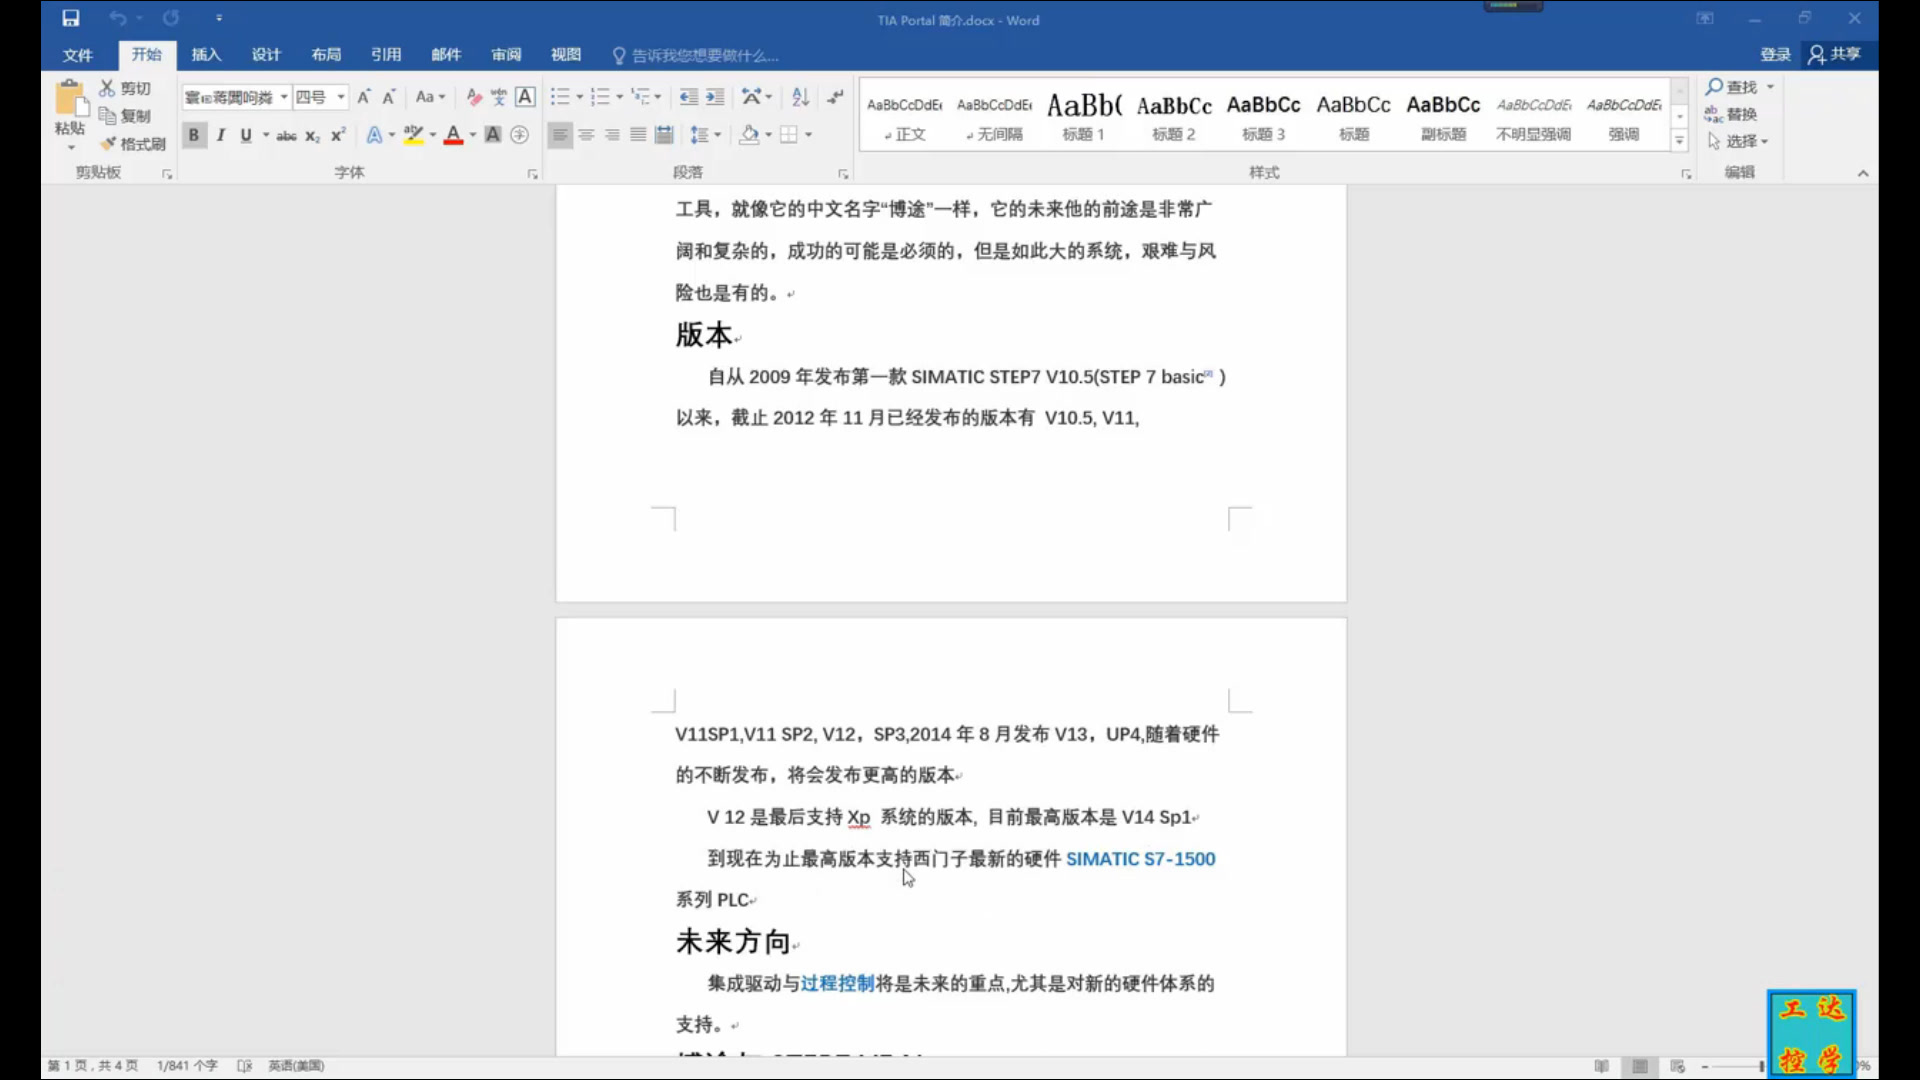Open the font size dropdown showing 四号

pos(341,97)
